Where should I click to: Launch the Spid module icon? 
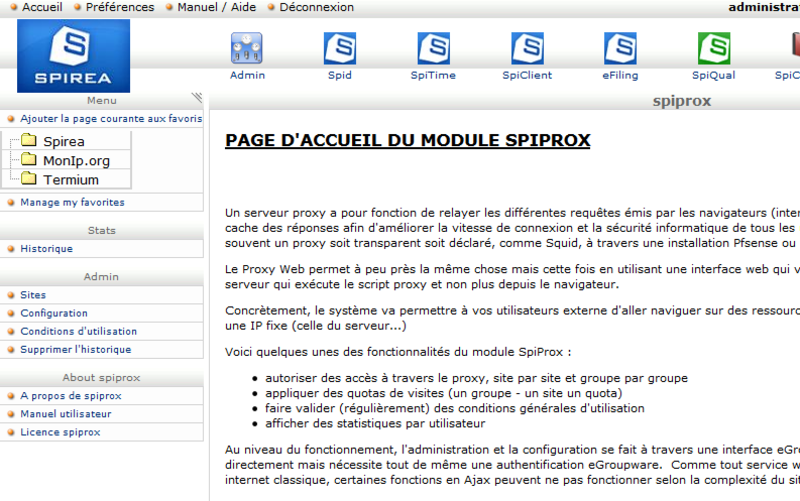(x=340, y=48)
